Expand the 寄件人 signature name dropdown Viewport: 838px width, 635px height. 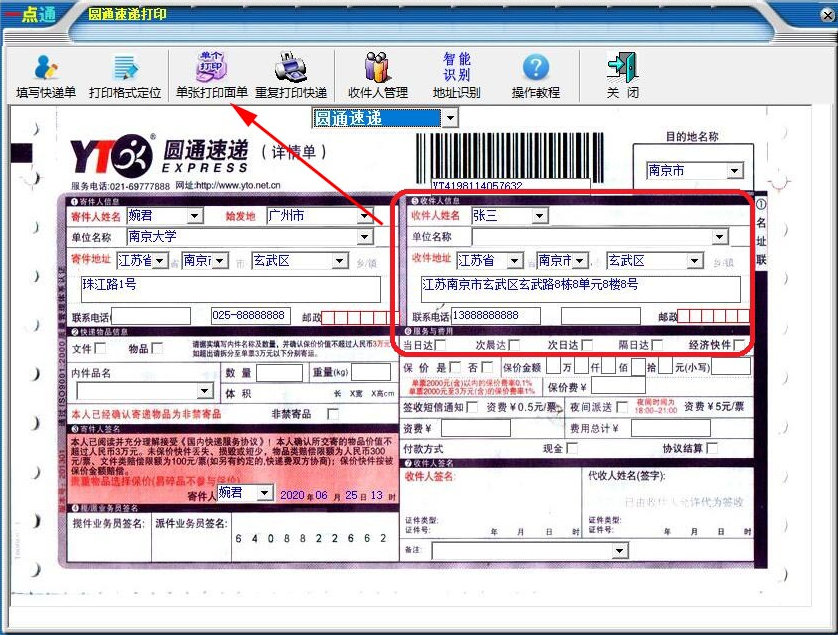265,493
